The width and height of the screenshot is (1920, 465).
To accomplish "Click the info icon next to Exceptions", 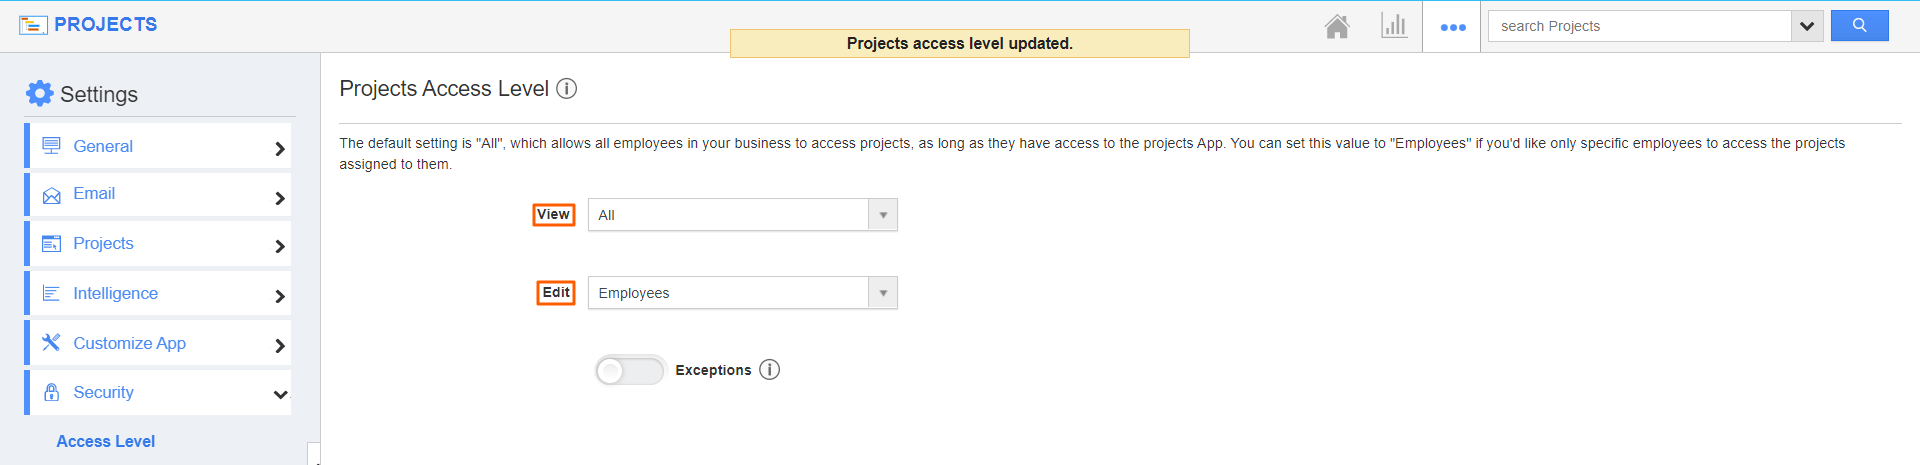I will click(769, 370).
